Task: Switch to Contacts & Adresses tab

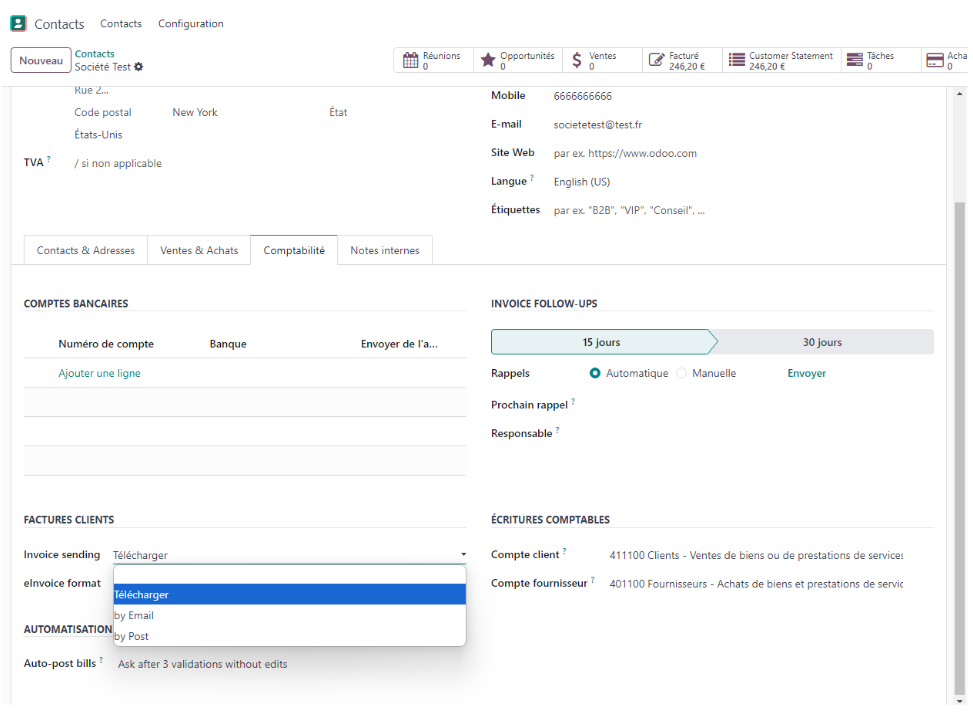Action: click(86, 250)
